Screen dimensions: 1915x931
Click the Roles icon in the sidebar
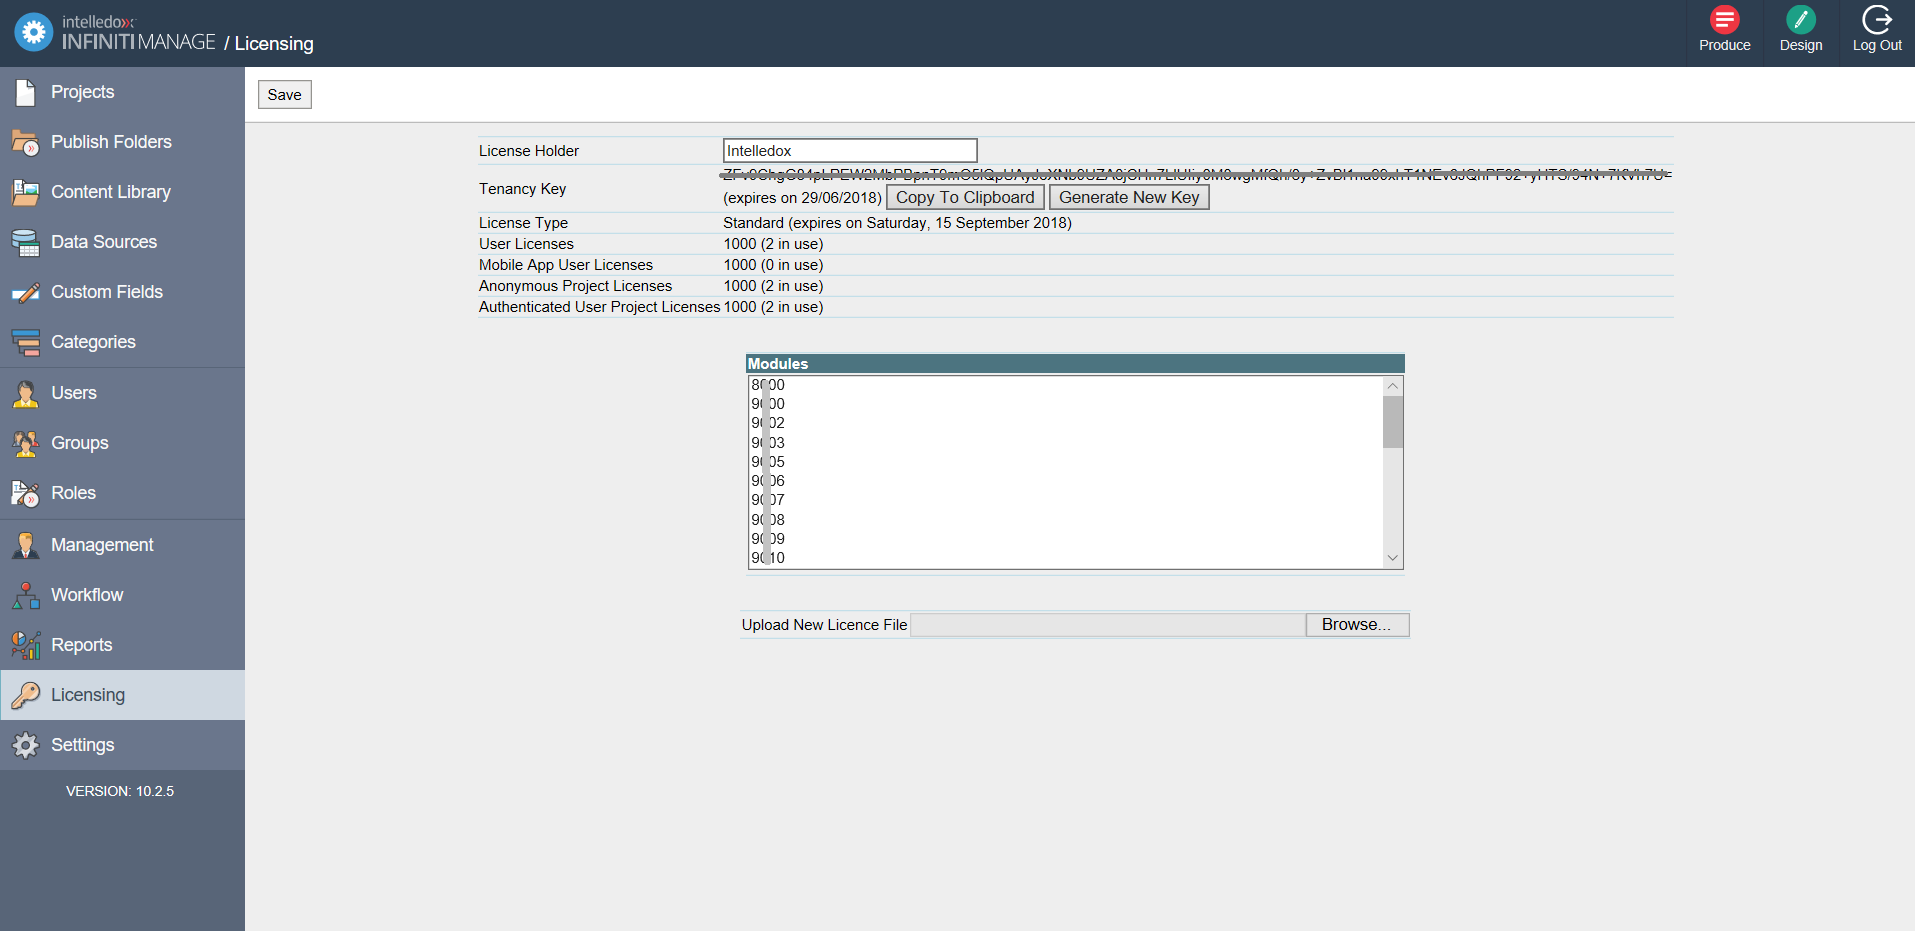click(x=25, y=493)
